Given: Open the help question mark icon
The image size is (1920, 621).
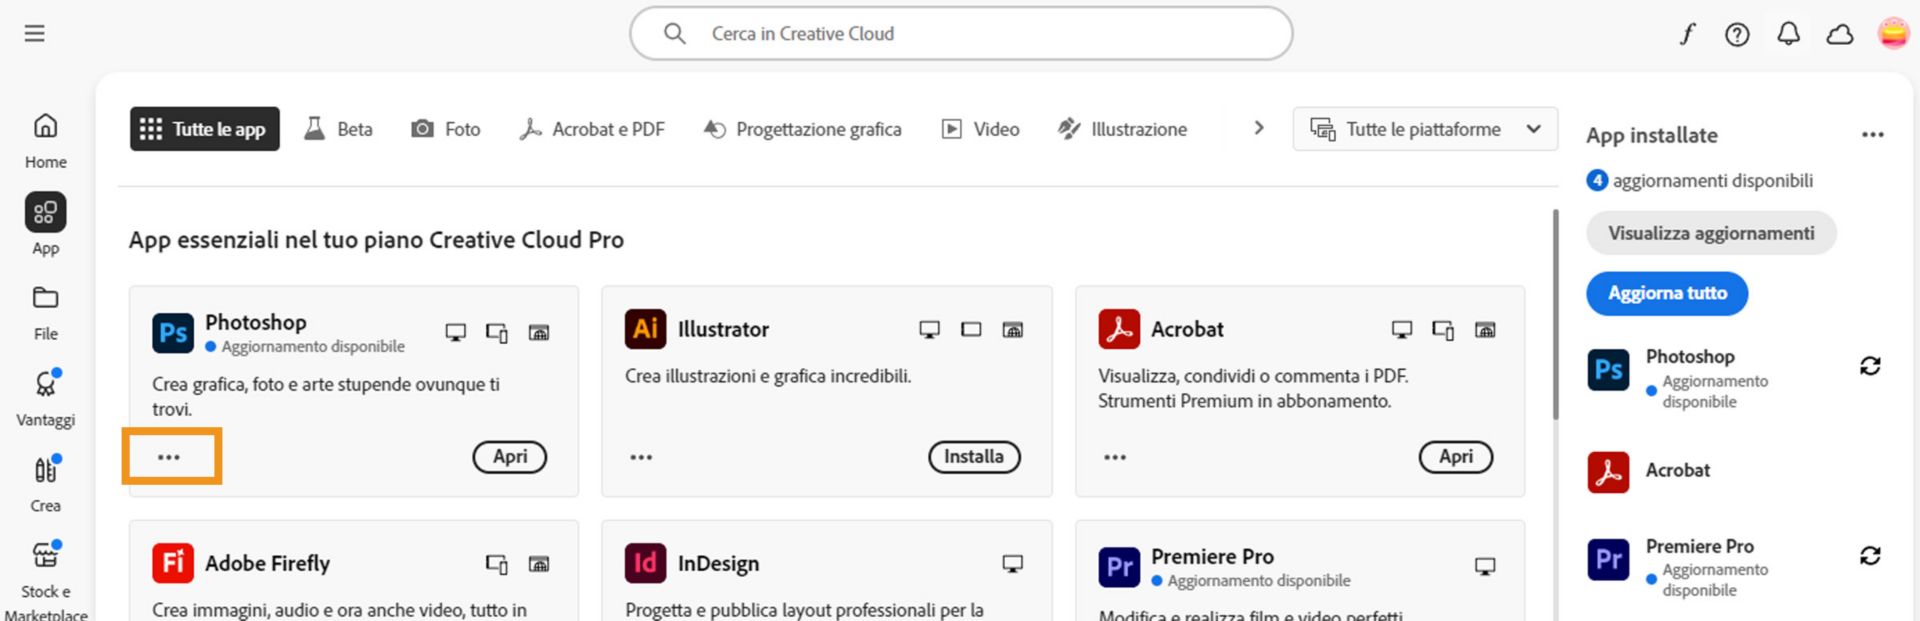Looking at the screenshot, I should pos(1737,35).
